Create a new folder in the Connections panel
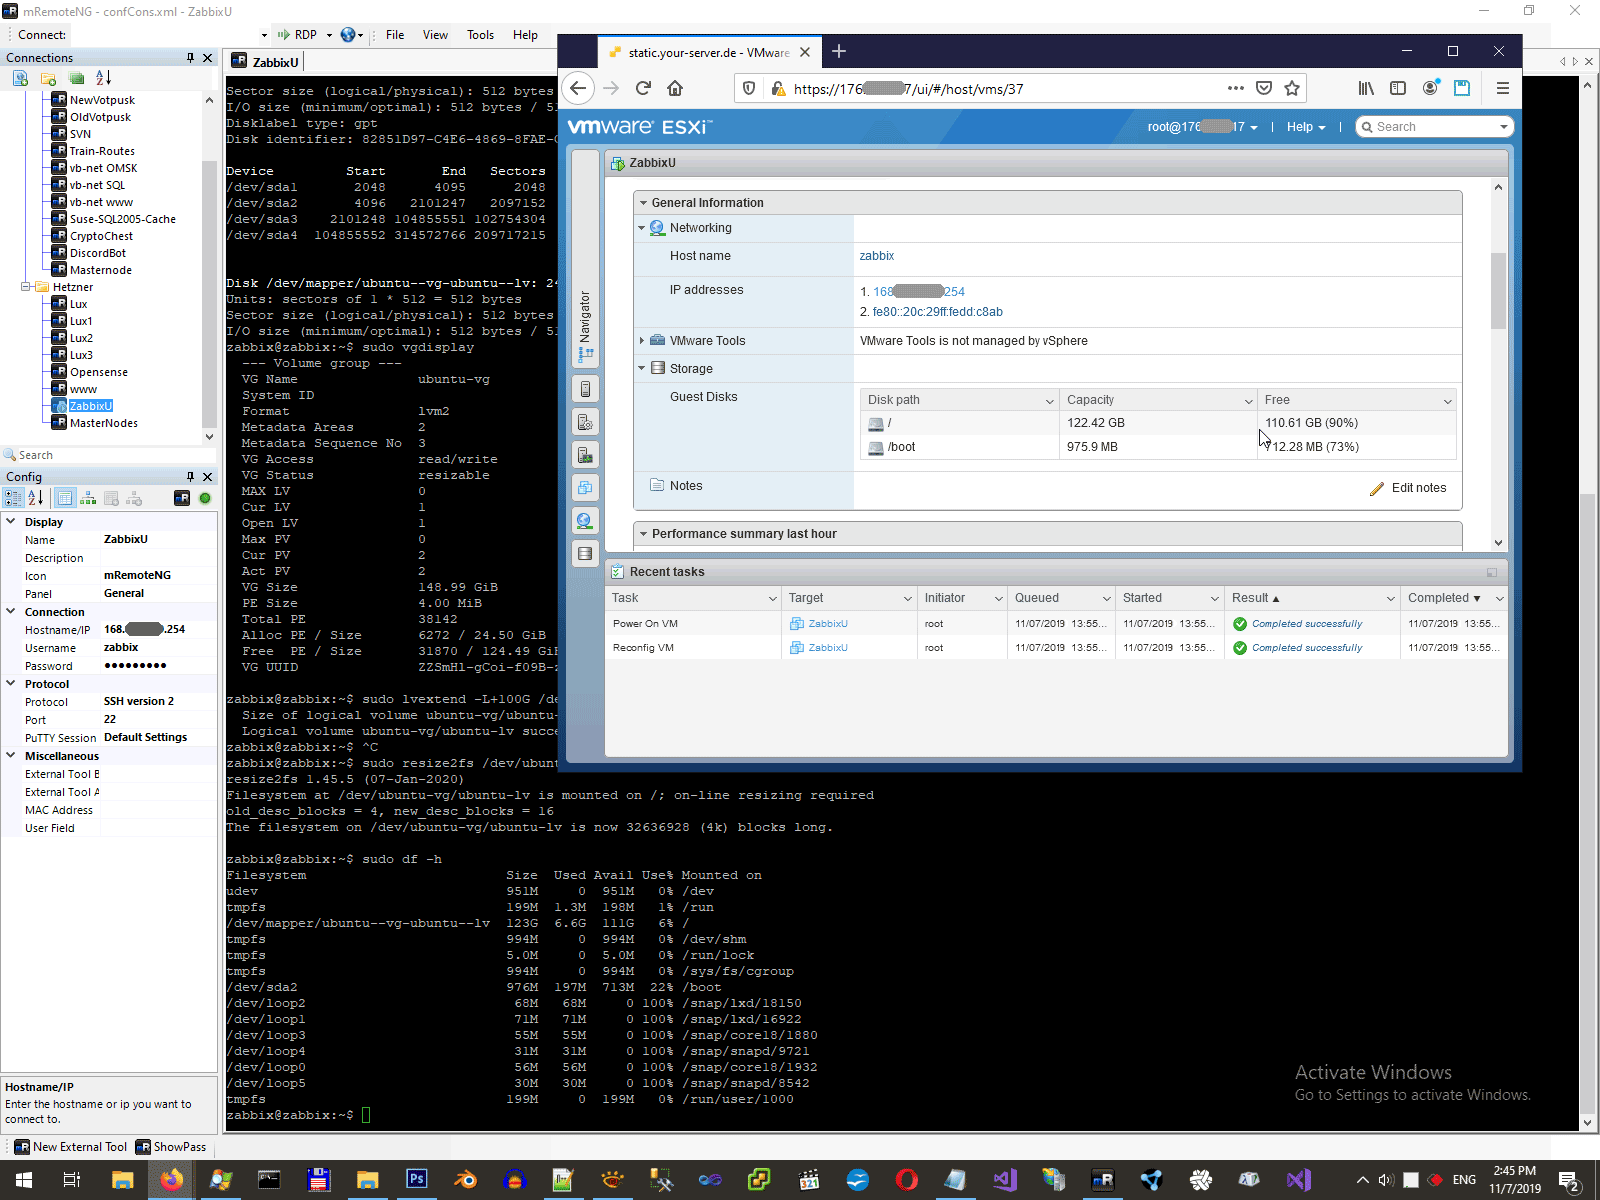The height and width of the screenshot is (1200, 1600). (46, 80)
